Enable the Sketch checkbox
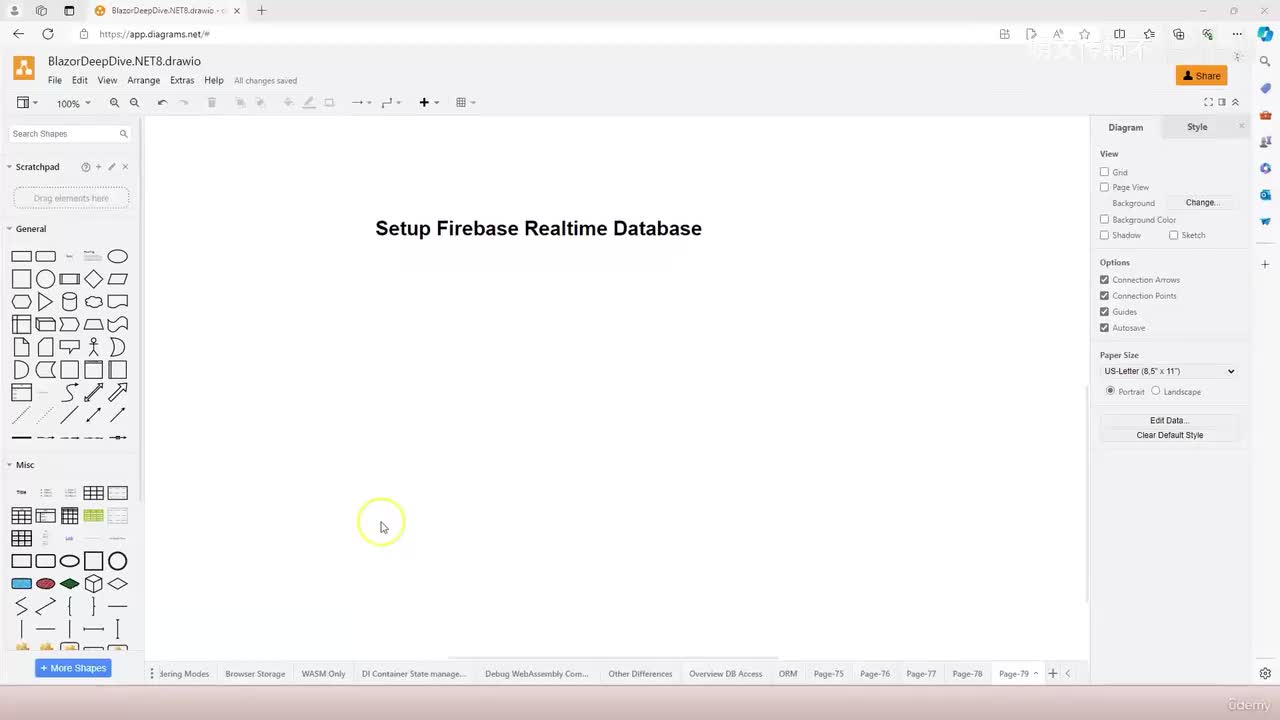This screenshot has height=720, width=1280. (x=1173, y=235)
